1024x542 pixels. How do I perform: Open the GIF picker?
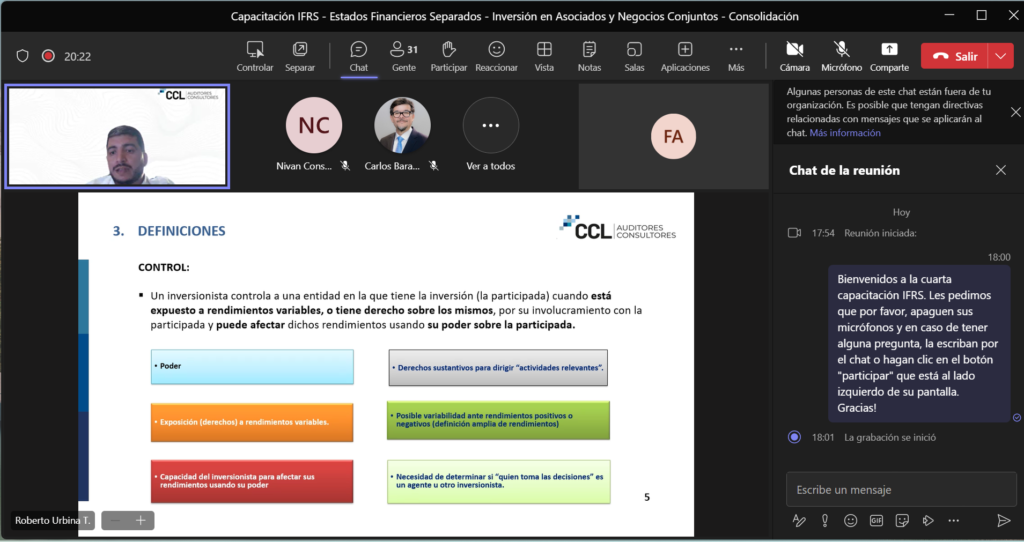point(876,520)
